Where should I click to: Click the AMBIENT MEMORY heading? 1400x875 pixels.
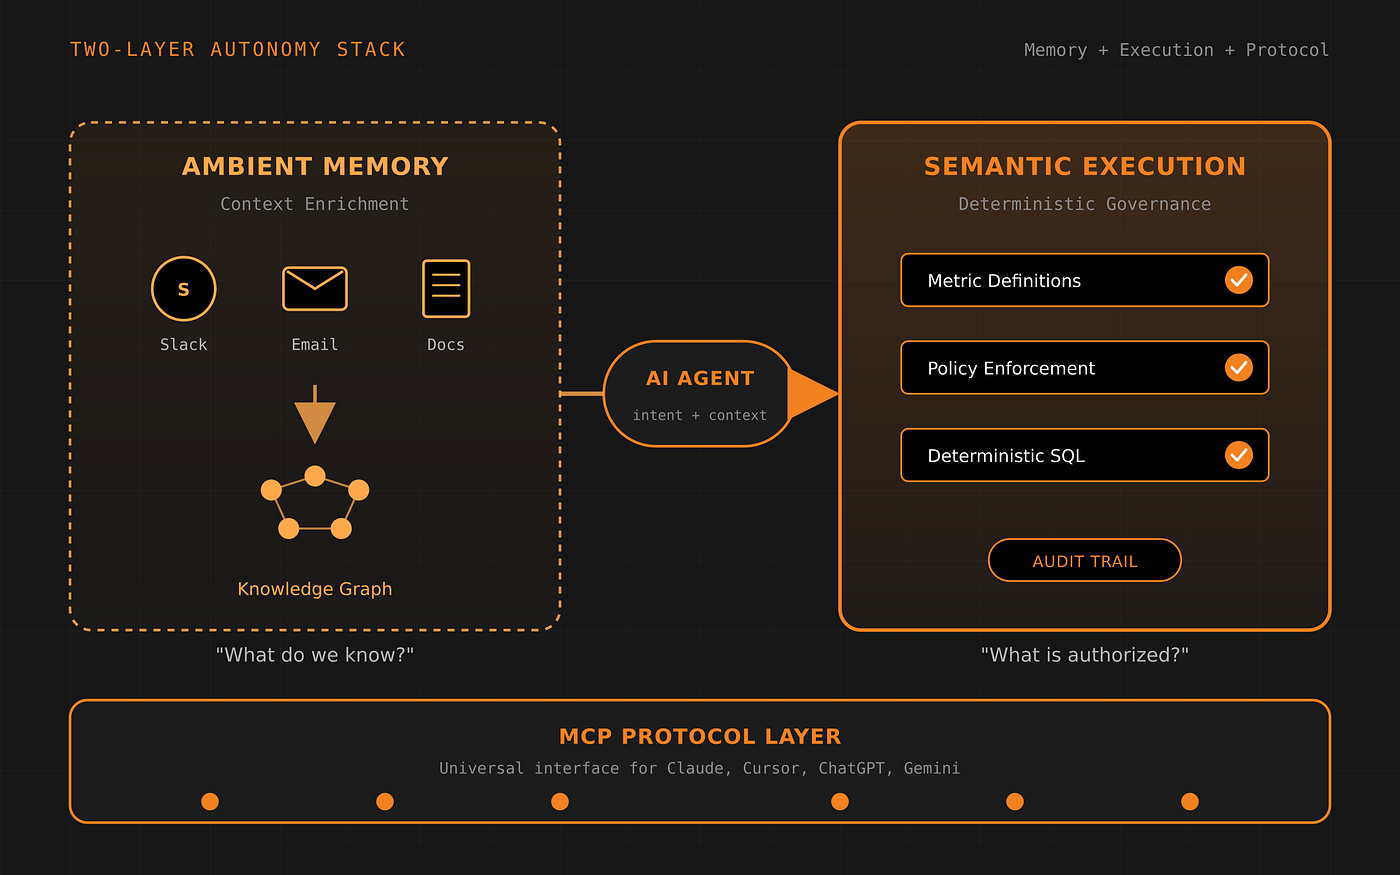tap(315, 166)
